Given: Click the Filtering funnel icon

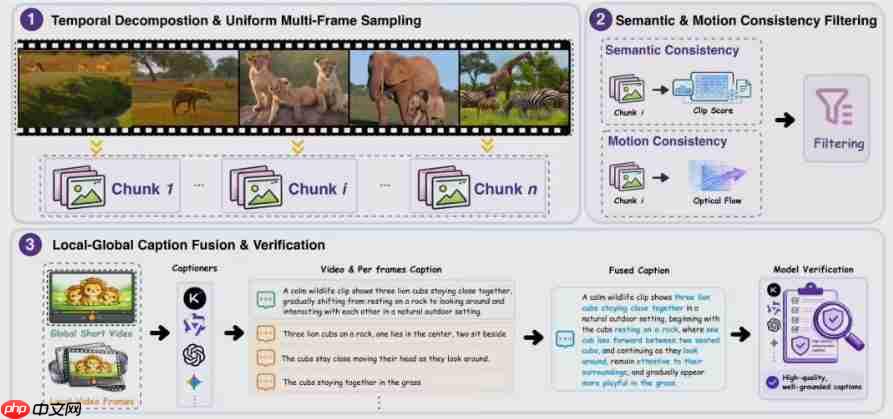Looking at the screenshot, I should click(x=835, y=106).
